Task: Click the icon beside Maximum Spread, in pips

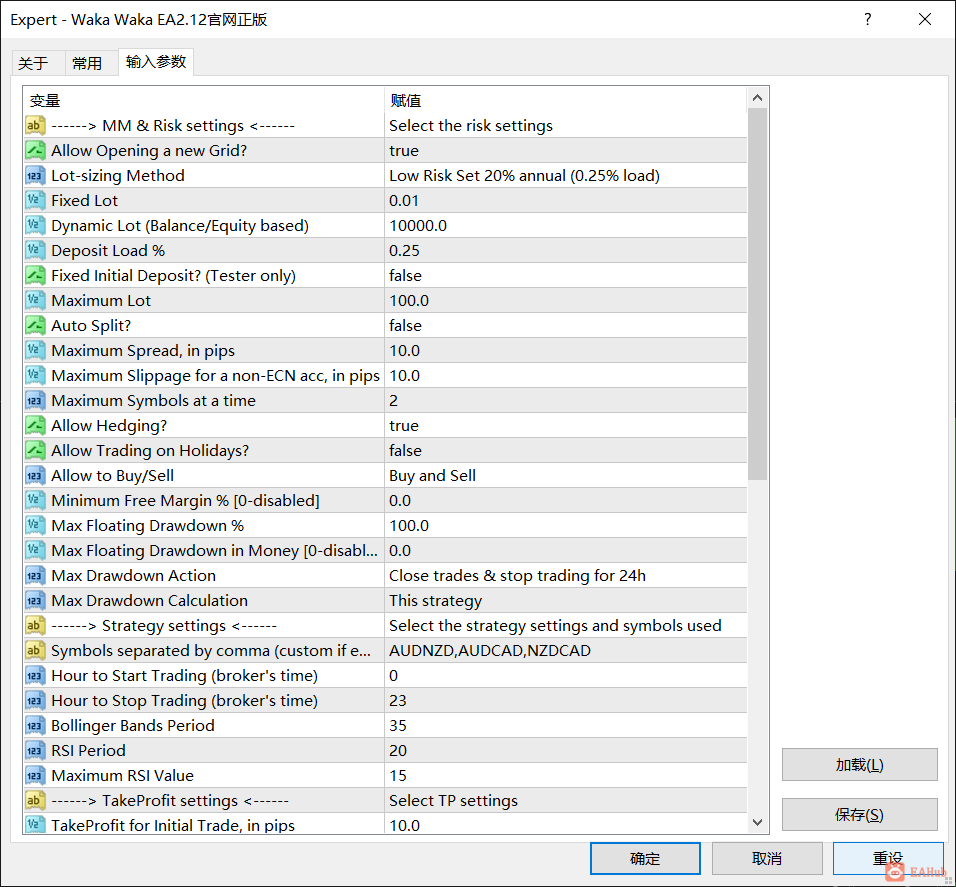Action: coord(35,351)
